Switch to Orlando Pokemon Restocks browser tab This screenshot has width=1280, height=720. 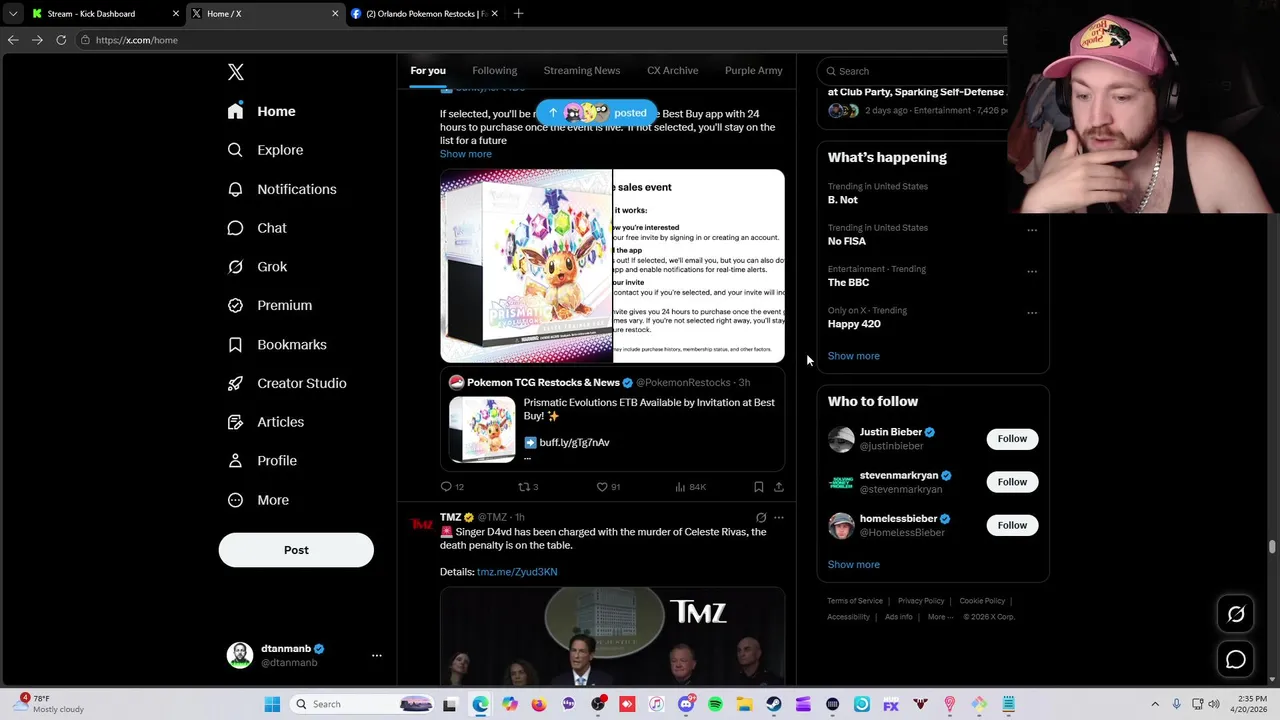pos(425,14)
